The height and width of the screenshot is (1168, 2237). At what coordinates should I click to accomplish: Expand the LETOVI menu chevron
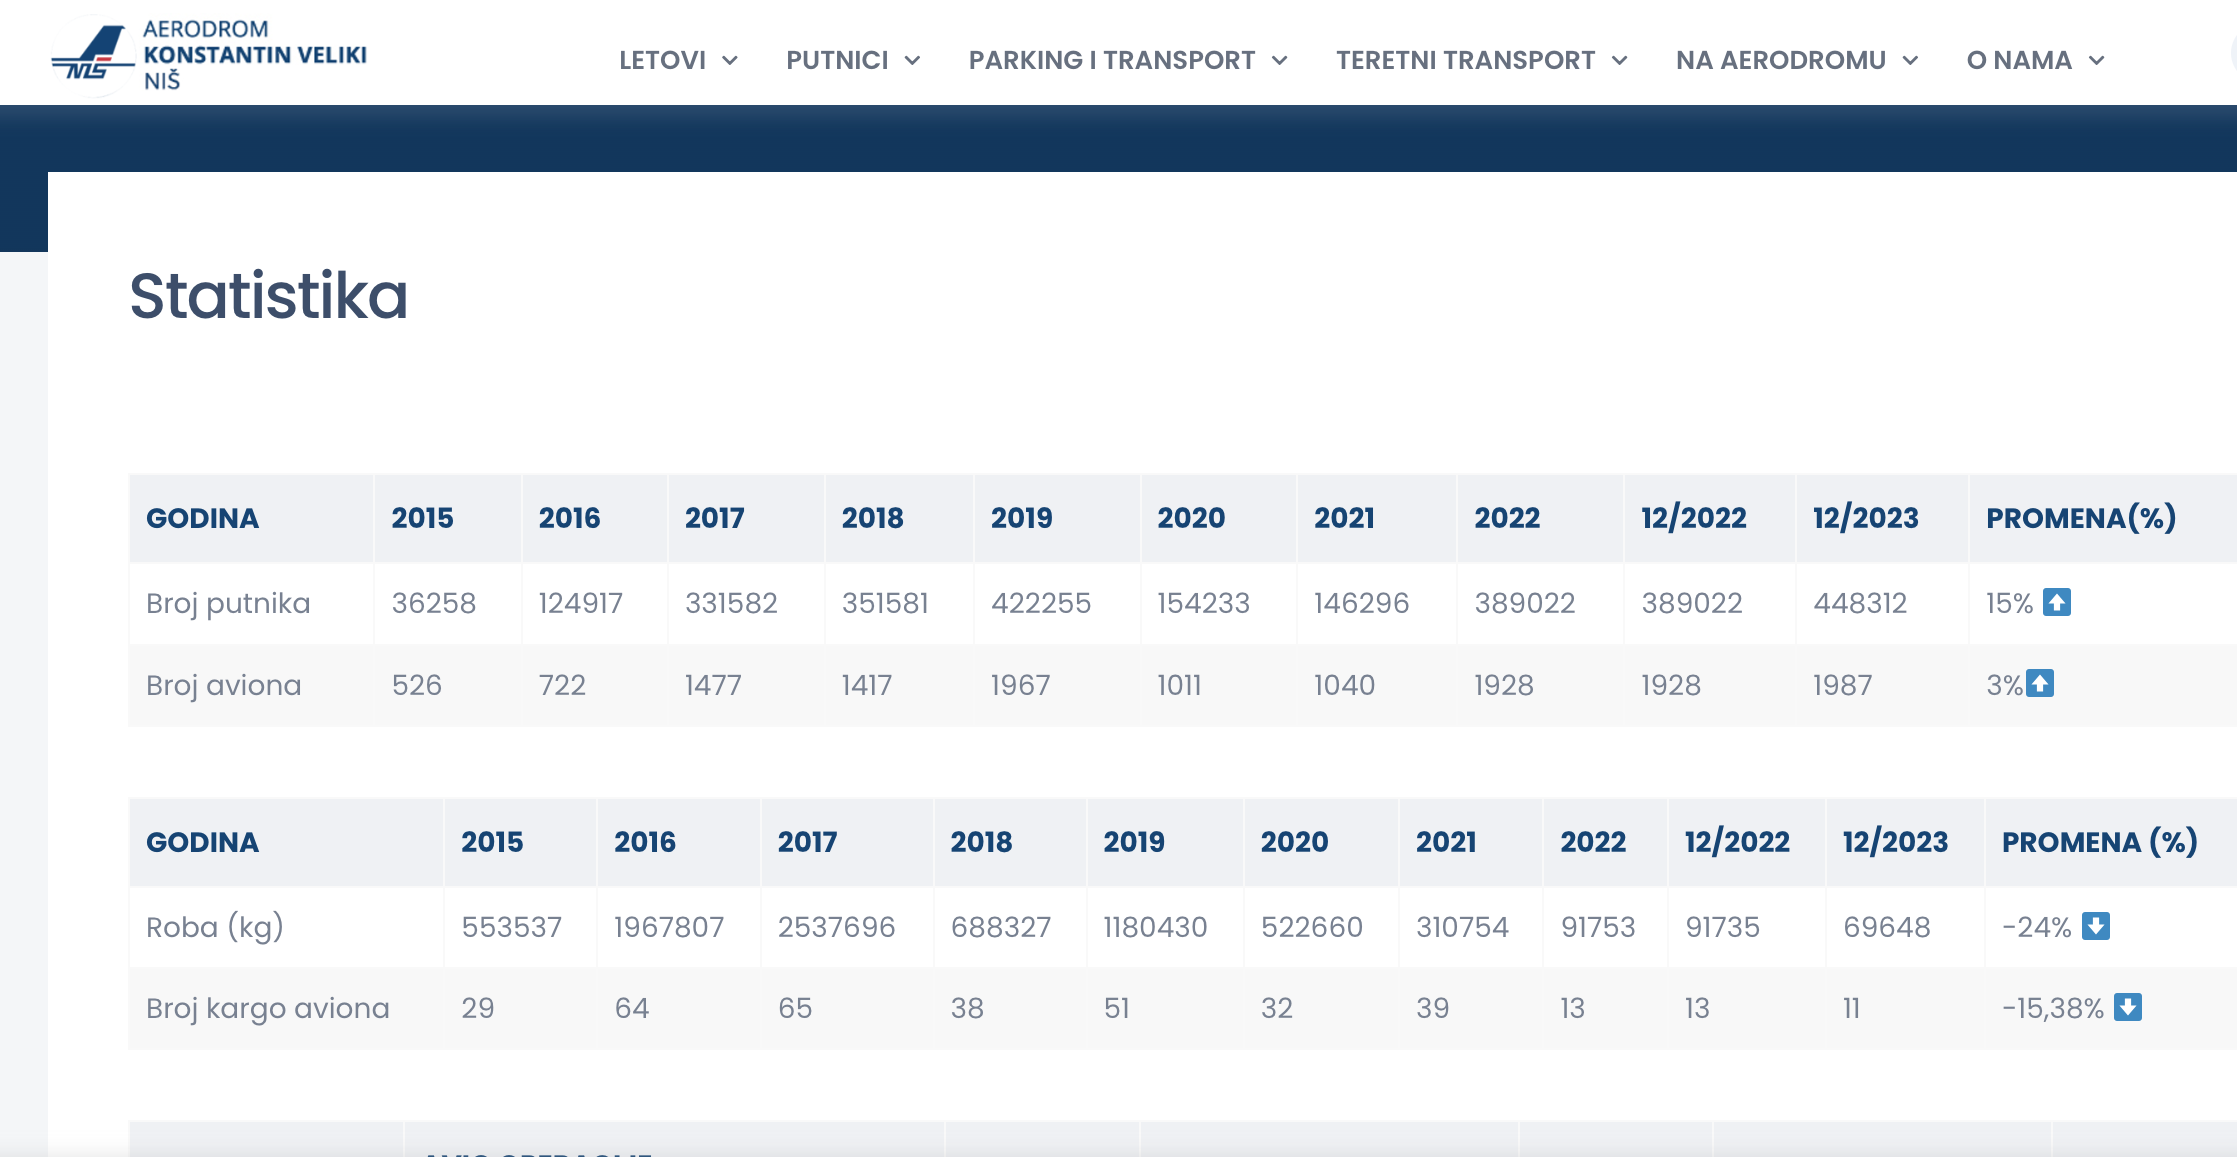coord(730,61)
